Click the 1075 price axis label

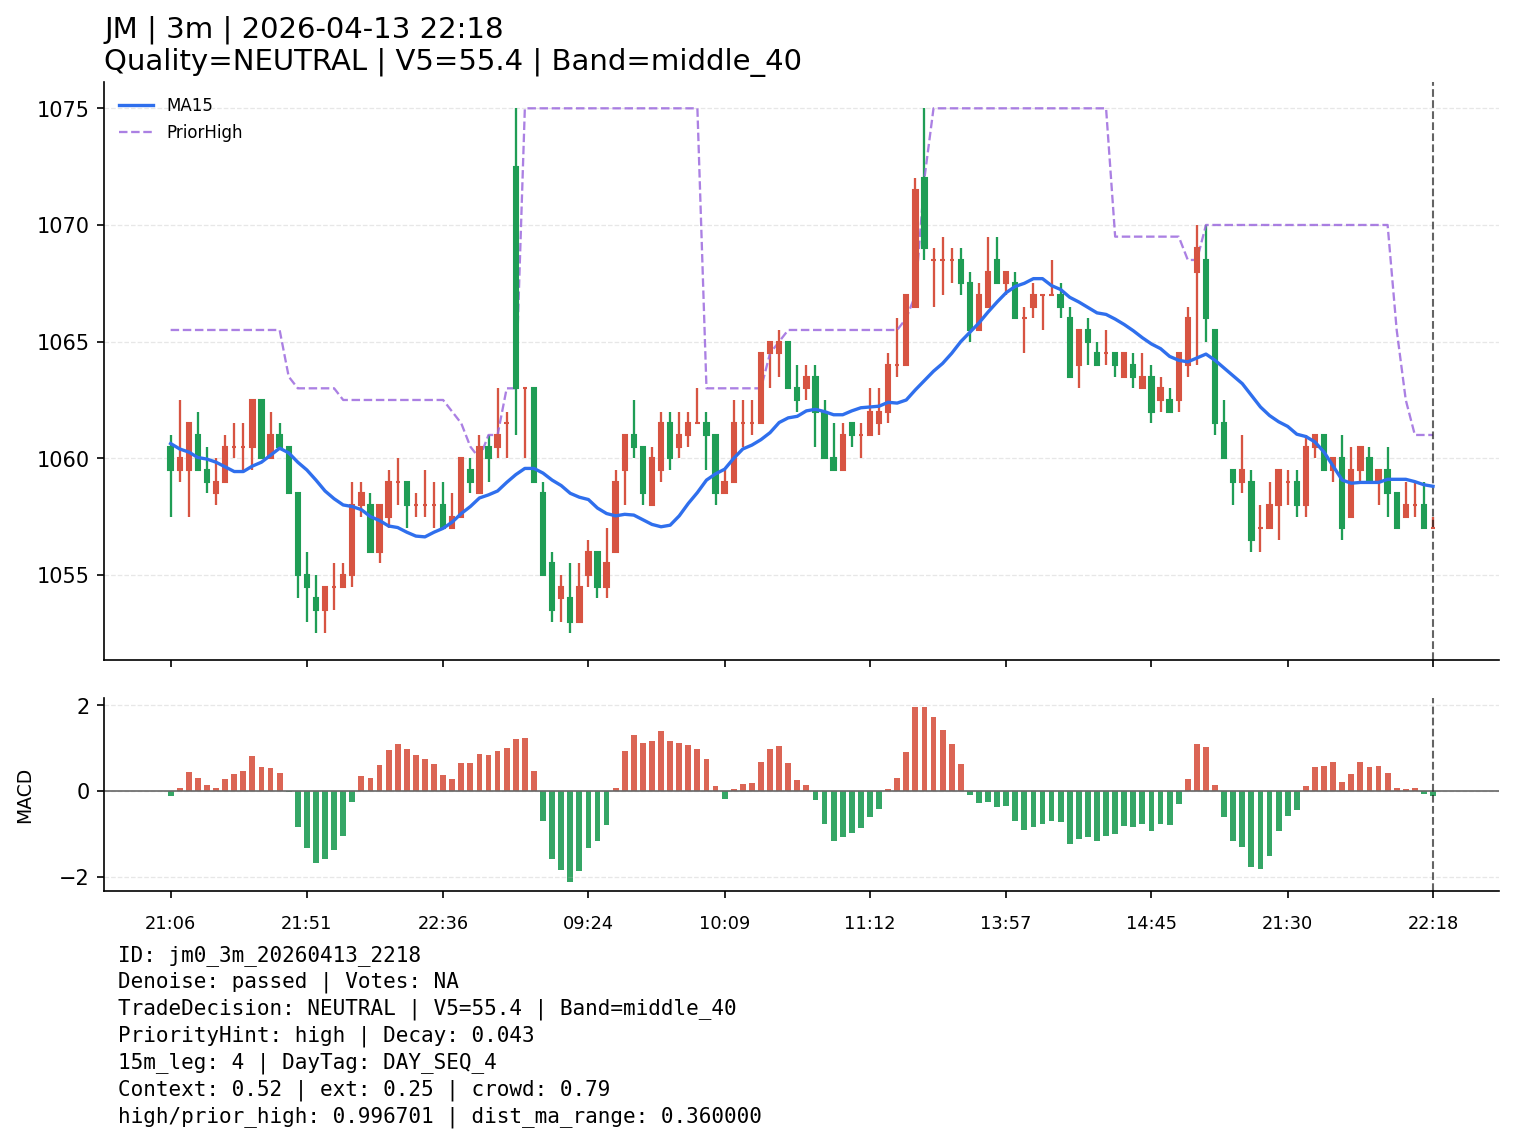click(63, 109)
